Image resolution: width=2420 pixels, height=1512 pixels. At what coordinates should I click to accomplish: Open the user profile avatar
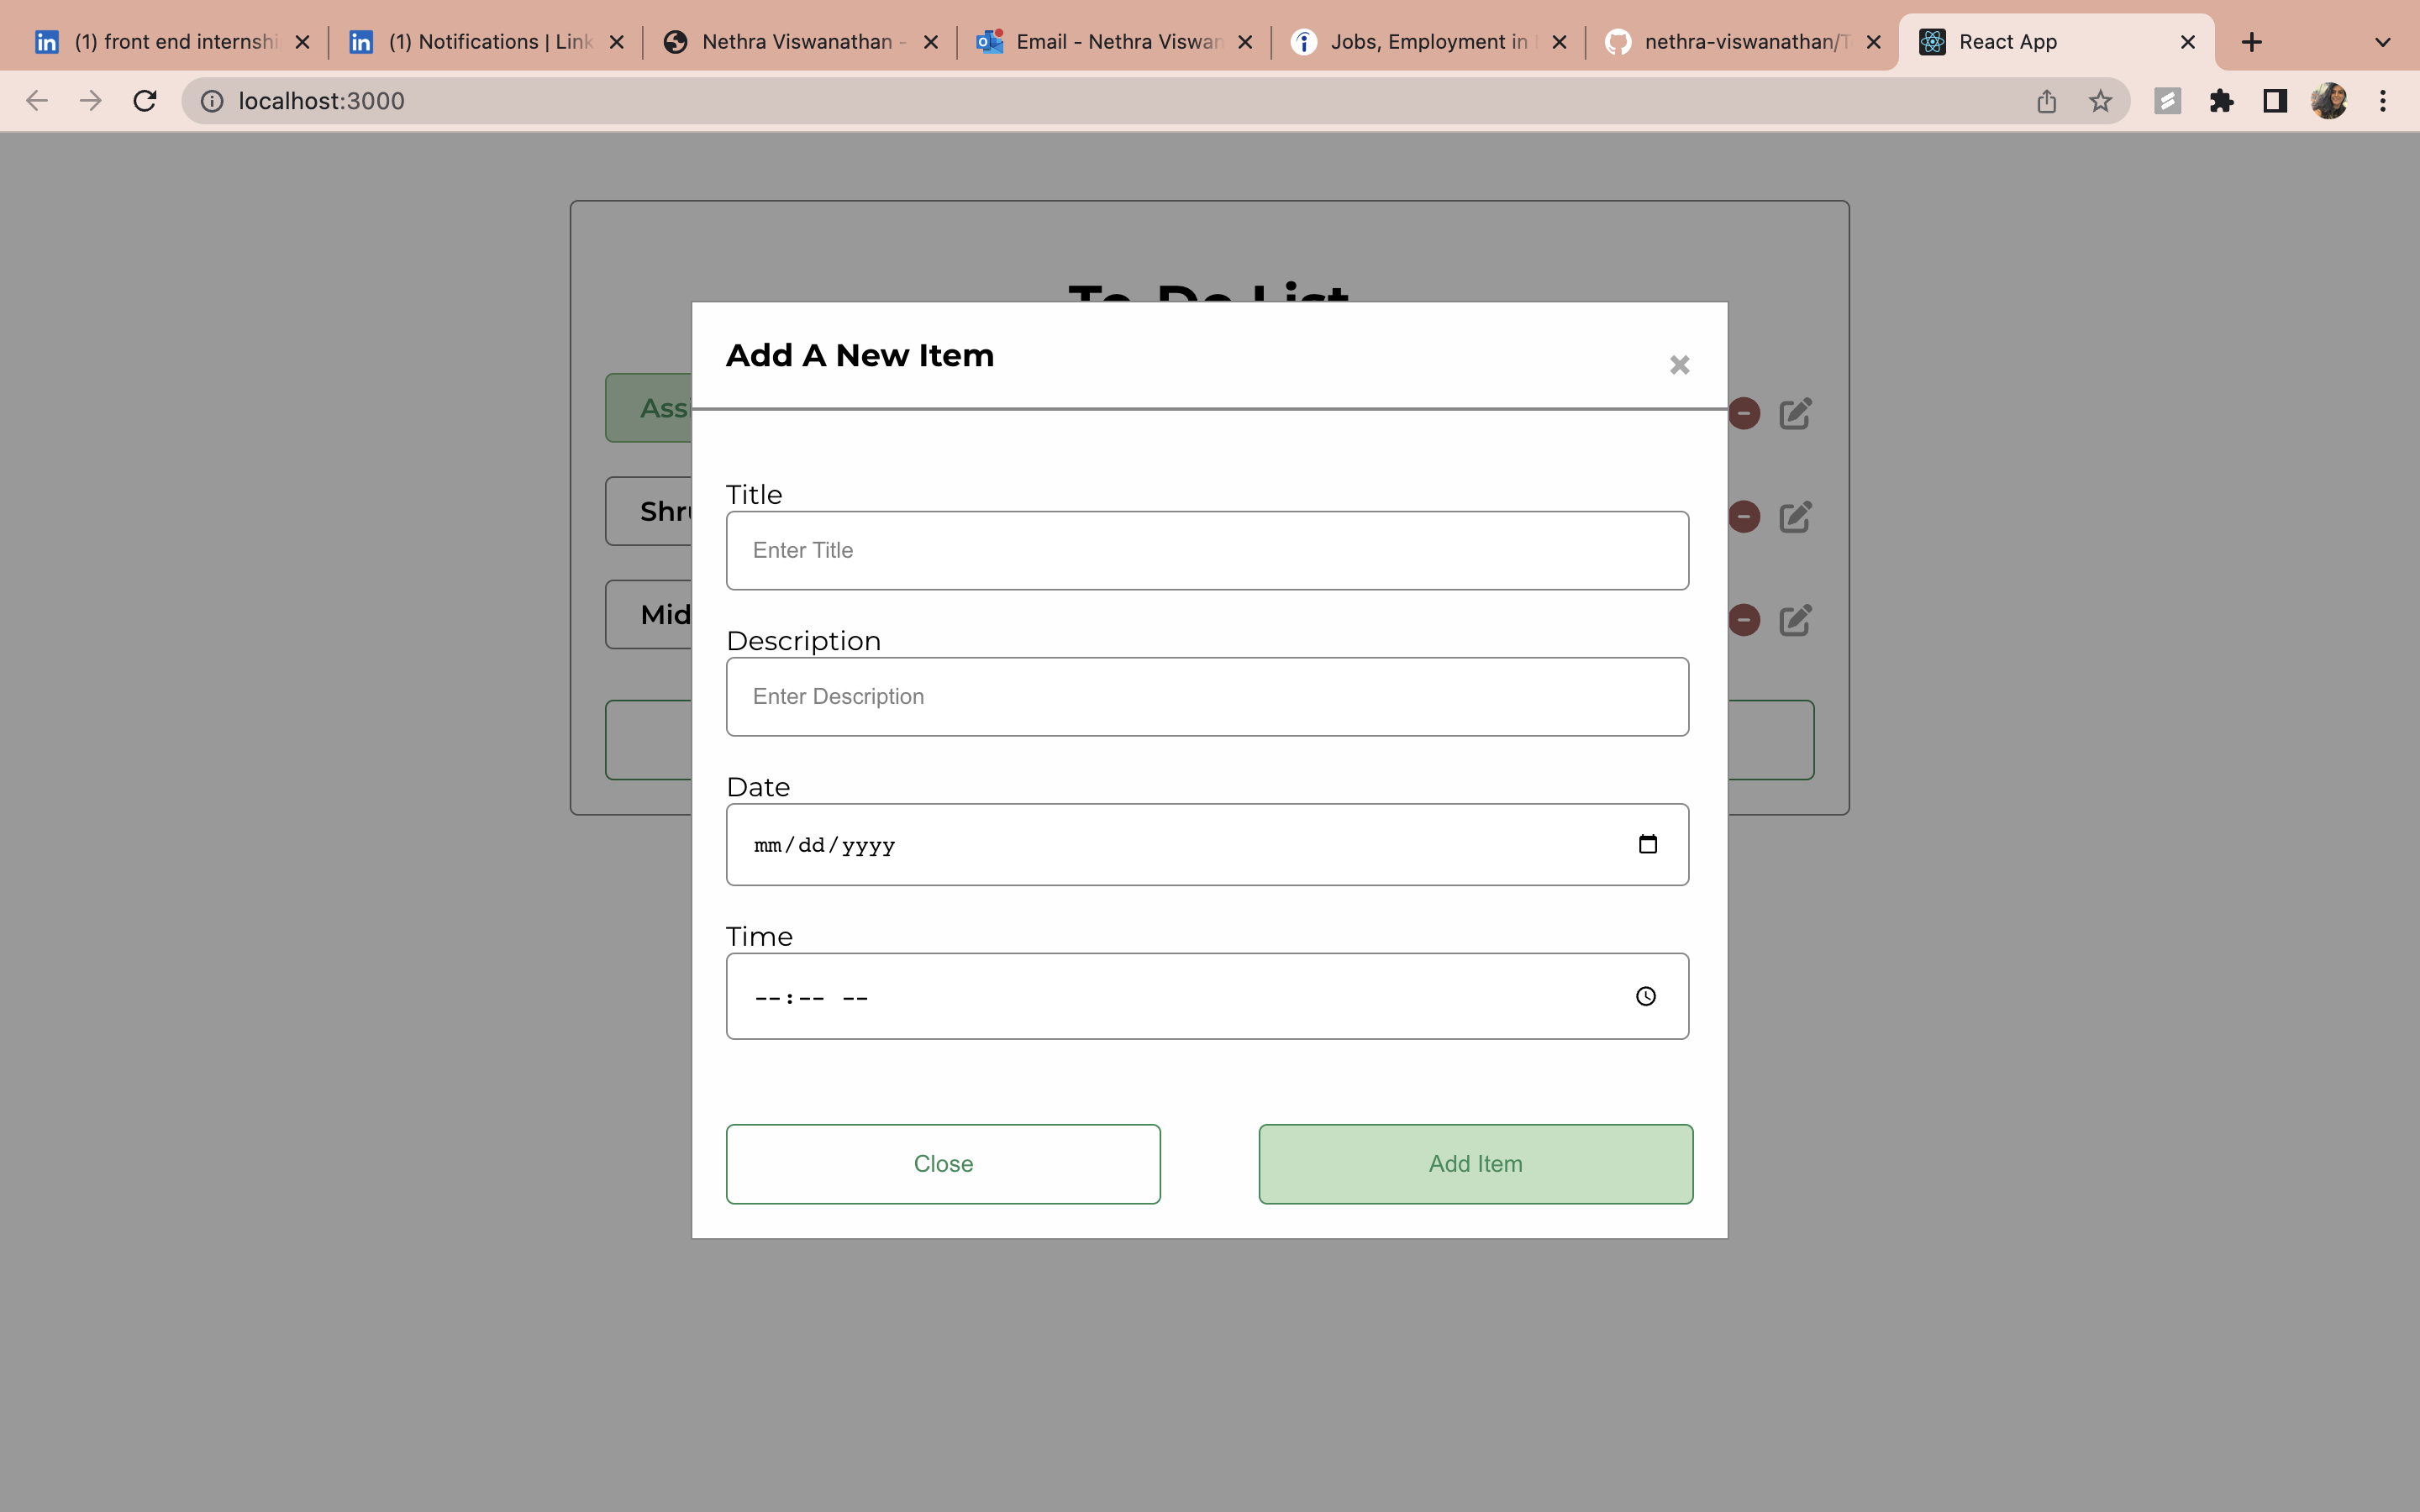[x=2329, y=101]
